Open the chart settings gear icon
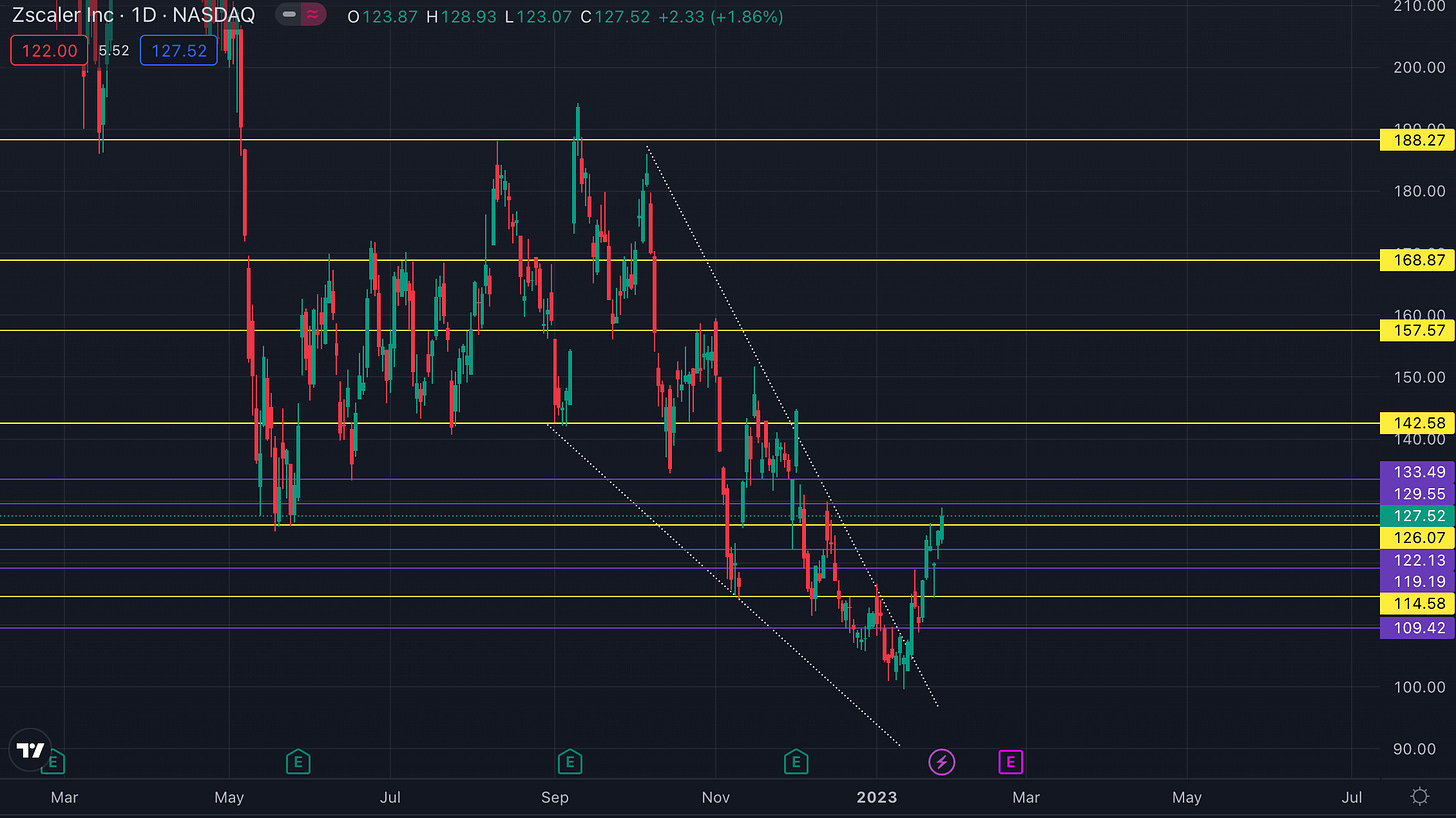 tap(1419, 797)
